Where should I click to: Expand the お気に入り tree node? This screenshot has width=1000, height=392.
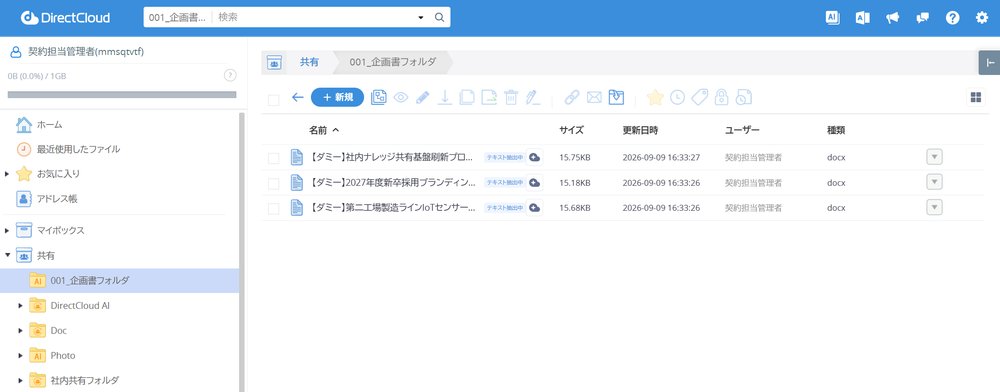(x=7, y=174)
